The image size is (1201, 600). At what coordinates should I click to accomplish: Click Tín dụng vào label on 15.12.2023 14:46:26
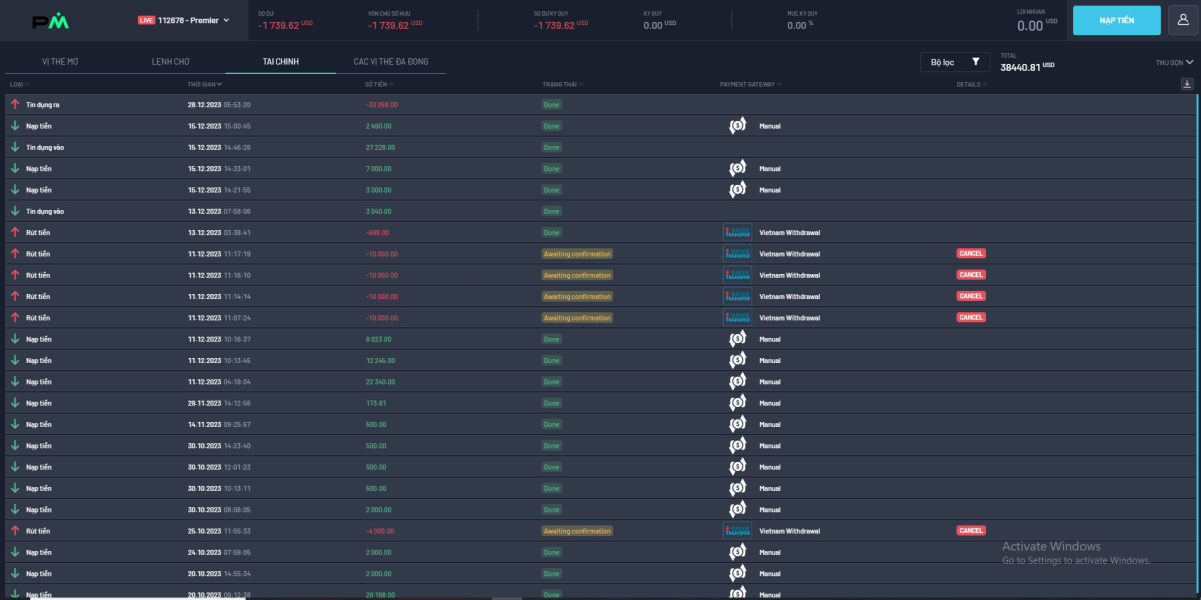pos(45,147)
